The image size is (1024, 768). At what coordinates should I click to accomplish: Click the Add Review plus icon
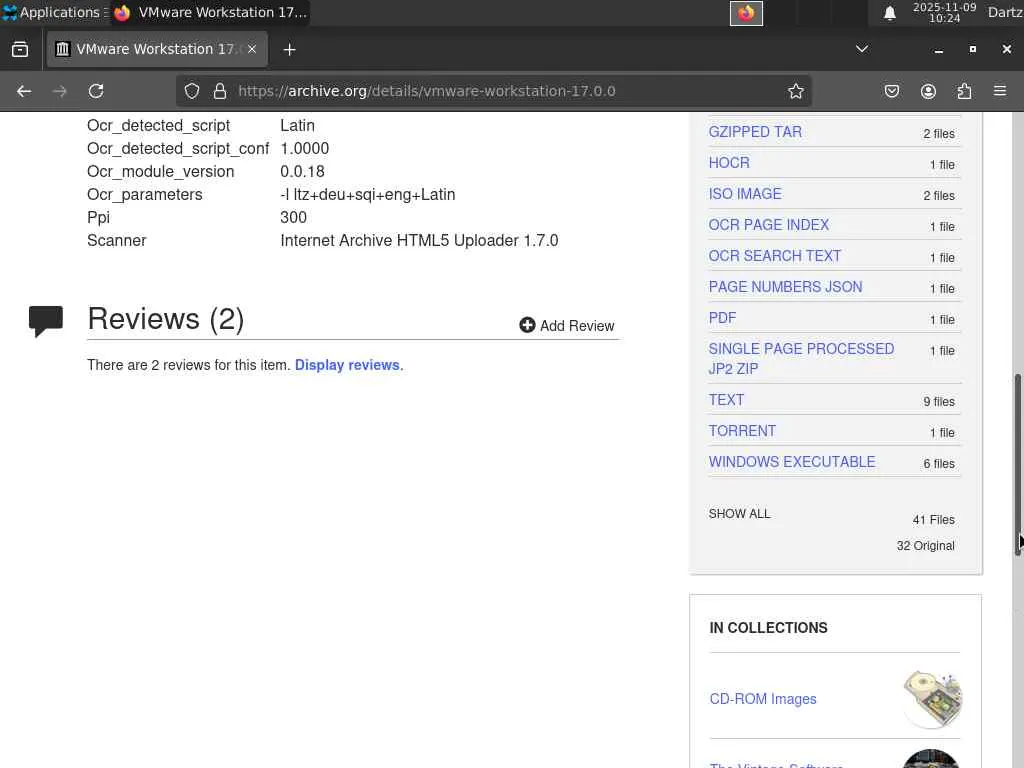(x=527, y=325)
